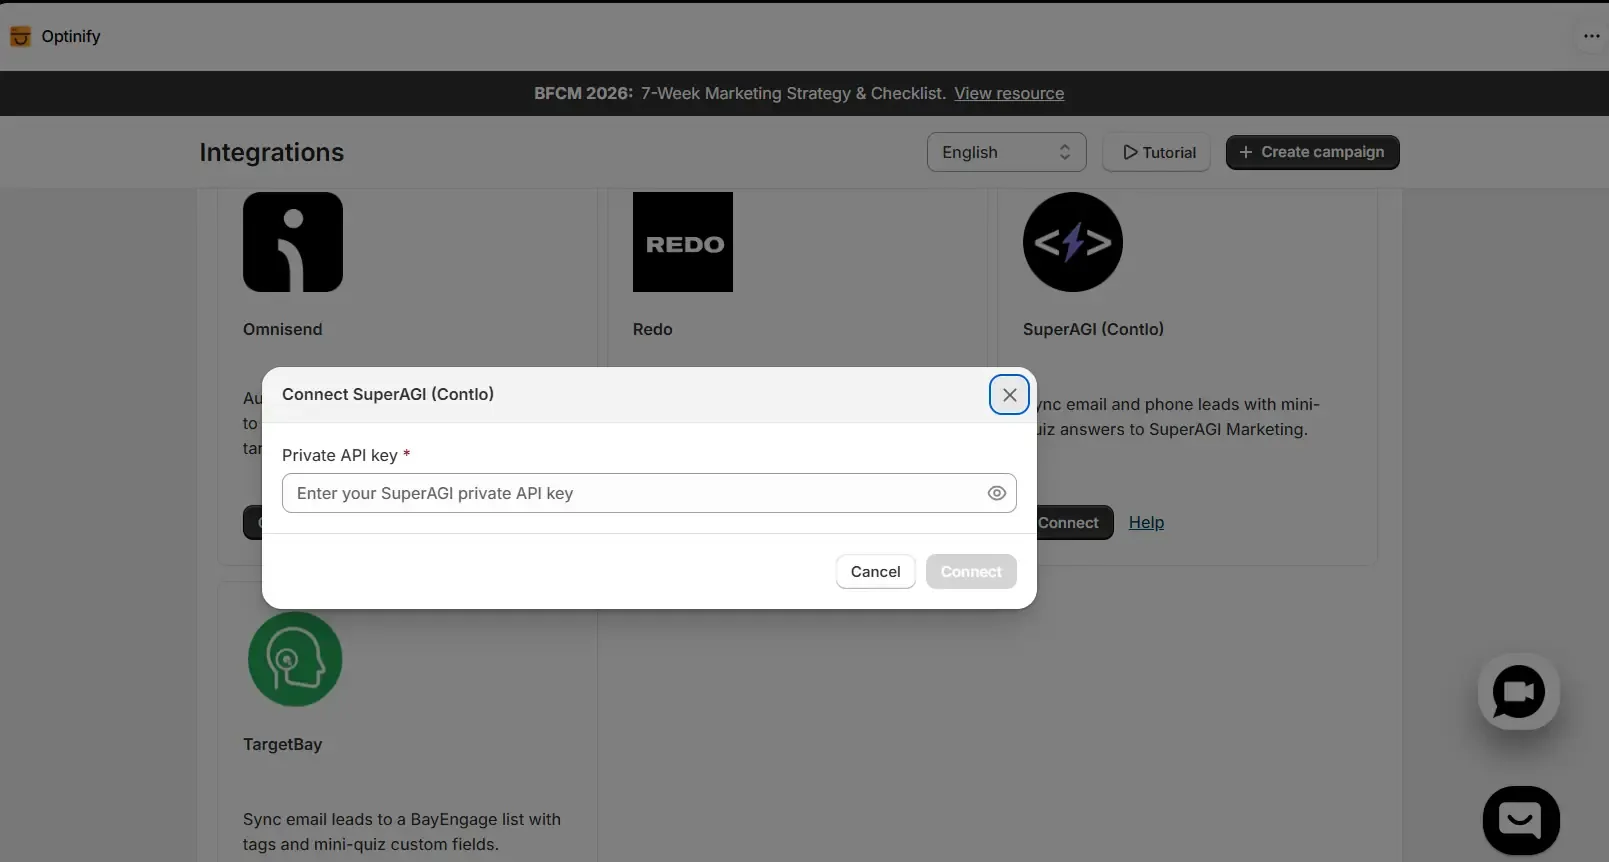
Task: Open the live chat messenger widget
Action: (1521, 820)
